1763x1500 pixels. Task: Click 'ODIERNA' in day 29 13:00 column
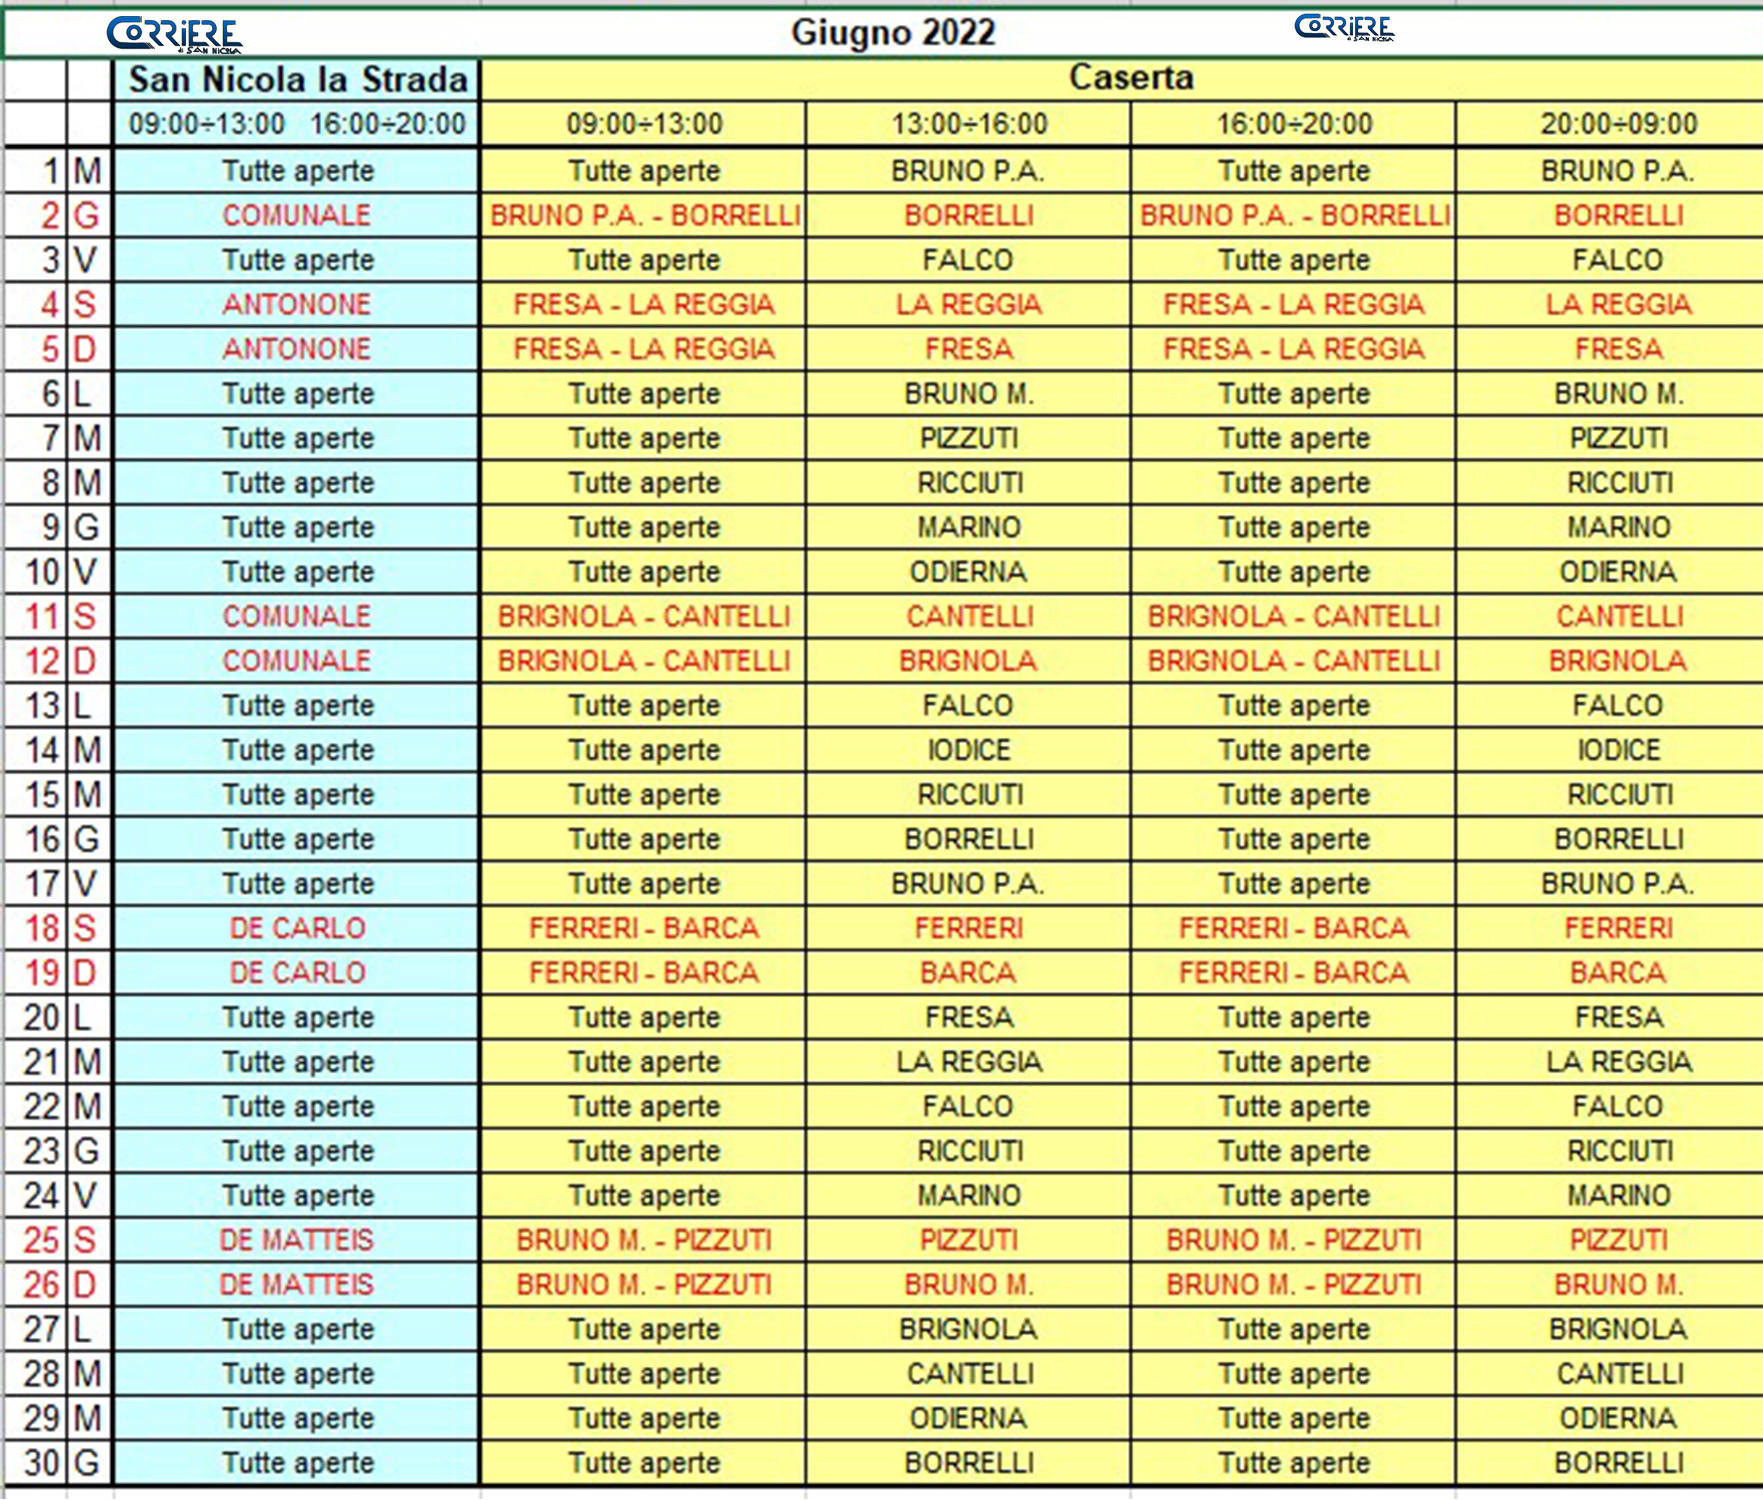tap(969, 1418)
